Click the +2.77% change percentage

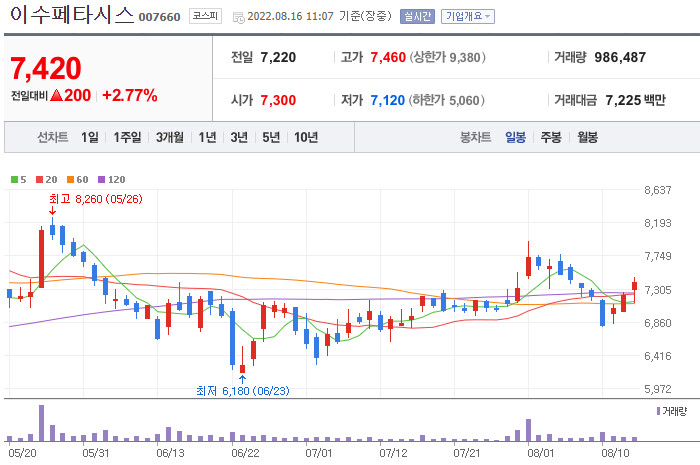tap(130, 95)
